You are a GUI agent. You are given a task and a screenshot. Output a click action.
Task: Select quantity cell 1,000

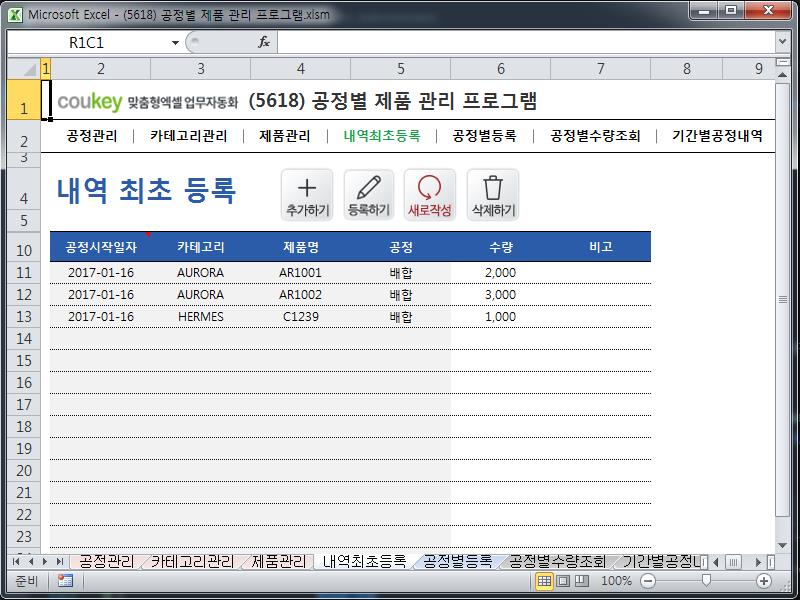tap(501, 316)
